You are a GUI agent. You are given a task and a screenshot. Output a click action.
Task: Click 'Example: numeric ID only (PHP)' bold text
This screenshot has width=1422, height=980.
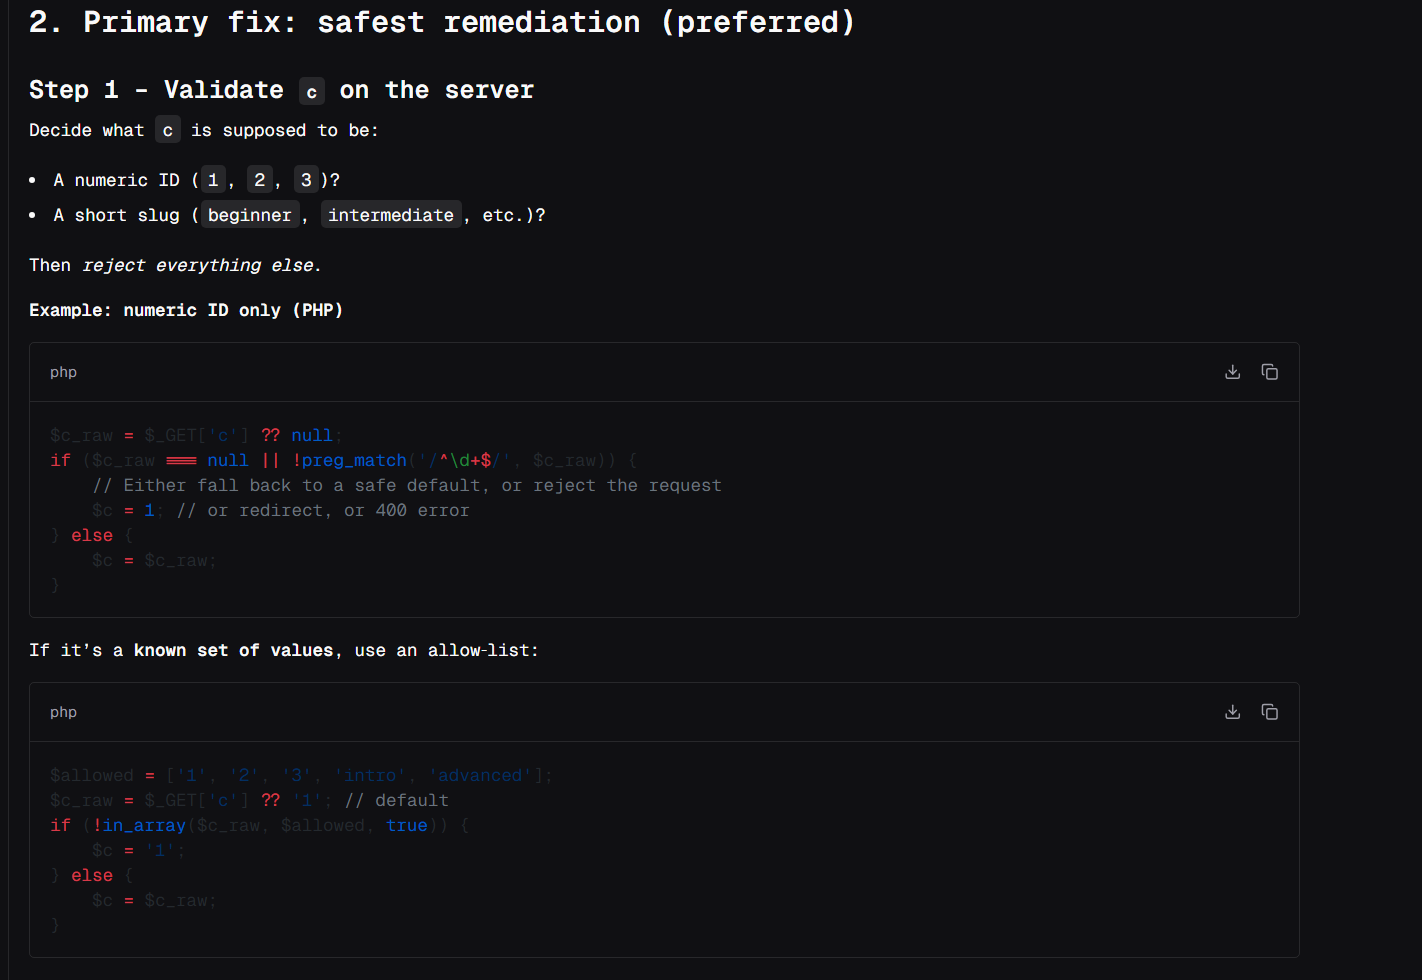coord(186,310)
